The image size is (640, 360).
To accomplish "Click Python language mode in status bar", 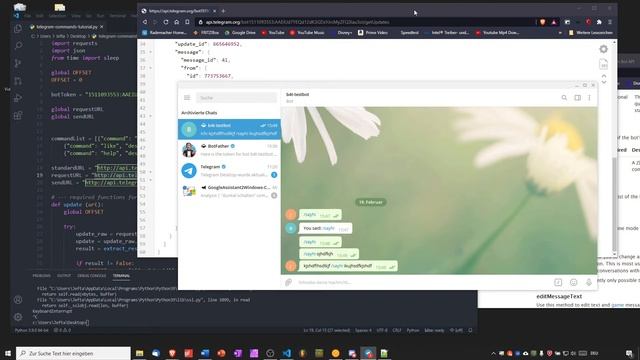I will [x=413, y=330].
